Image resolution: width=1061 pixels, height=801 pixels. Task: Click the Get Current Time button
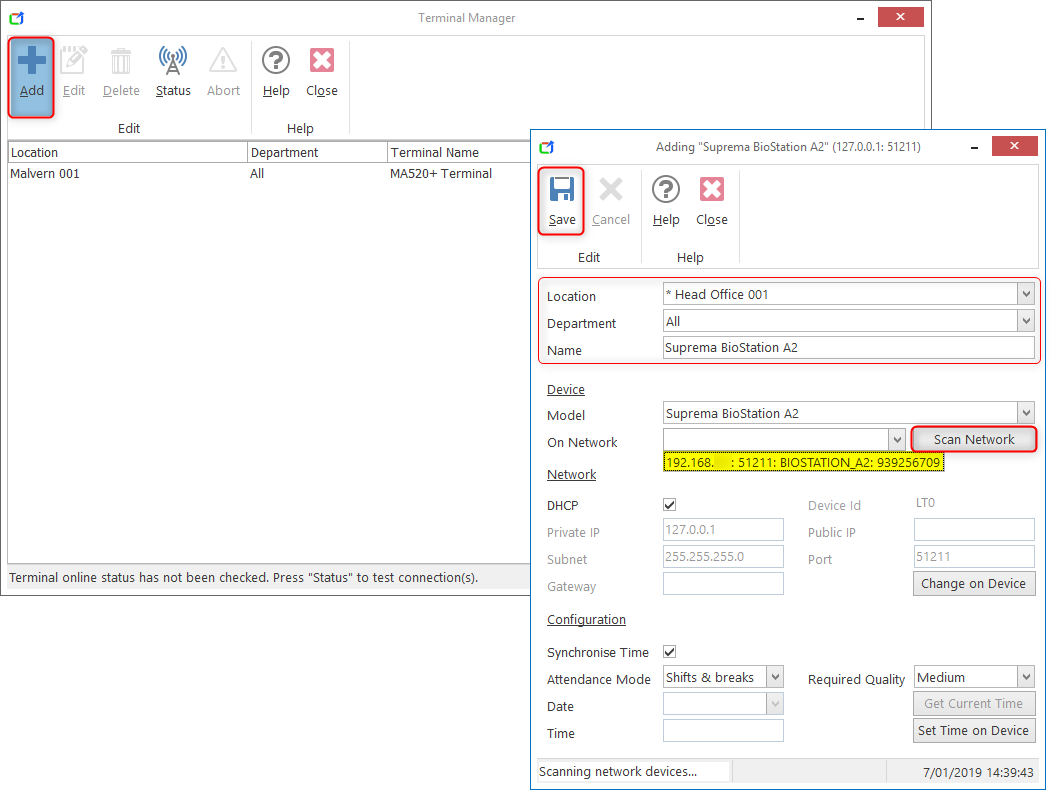click(x=974, y=704)
